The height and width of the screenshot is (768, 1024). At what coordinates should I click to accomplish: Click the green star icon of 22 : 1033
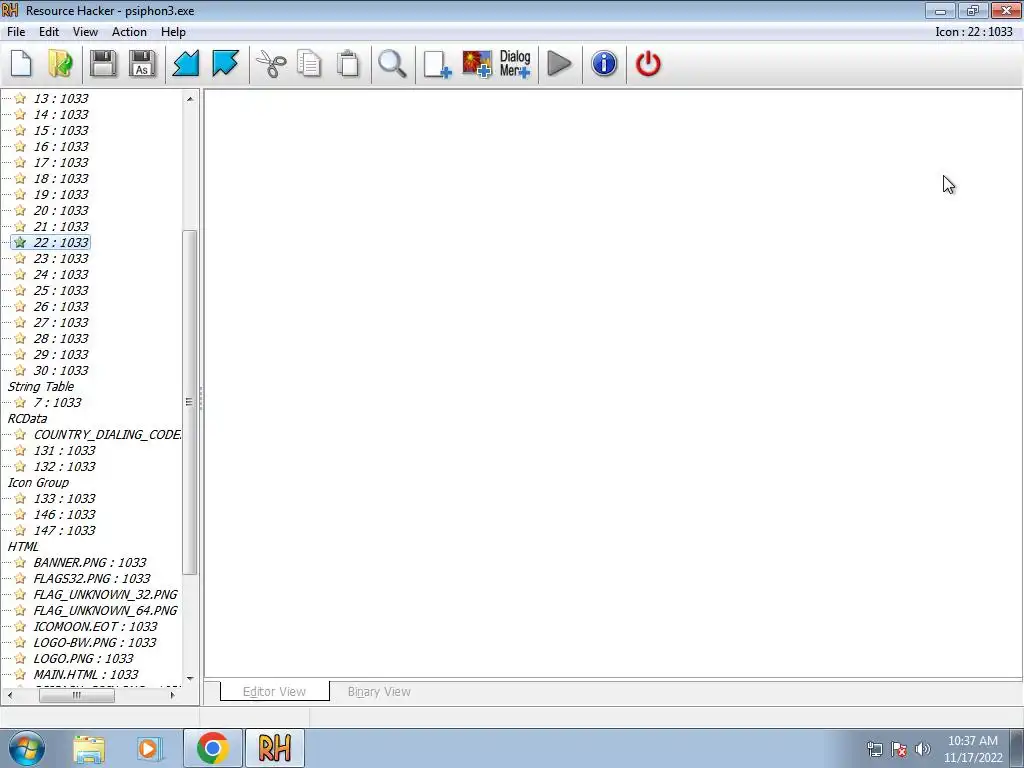tap(20, 242)
